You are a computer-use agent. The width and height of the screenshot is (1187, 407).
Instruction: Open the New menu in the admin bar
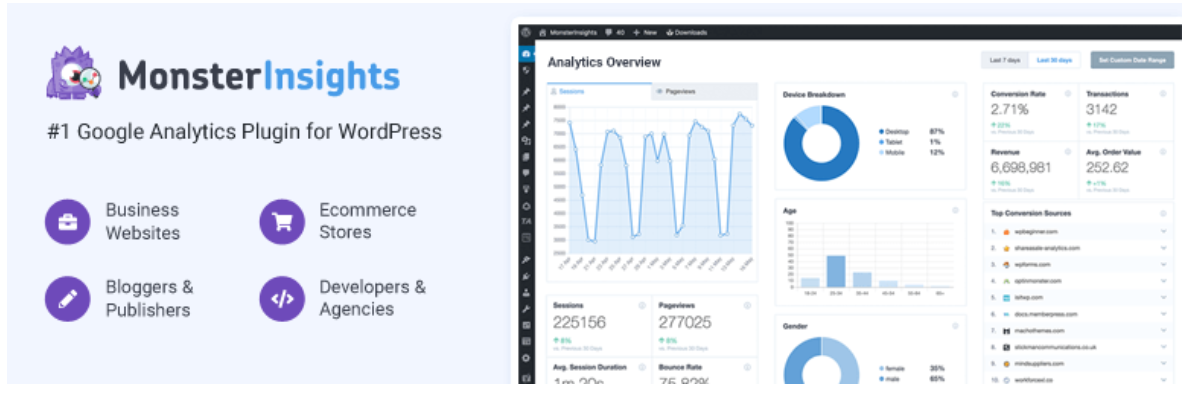(644, 33)
